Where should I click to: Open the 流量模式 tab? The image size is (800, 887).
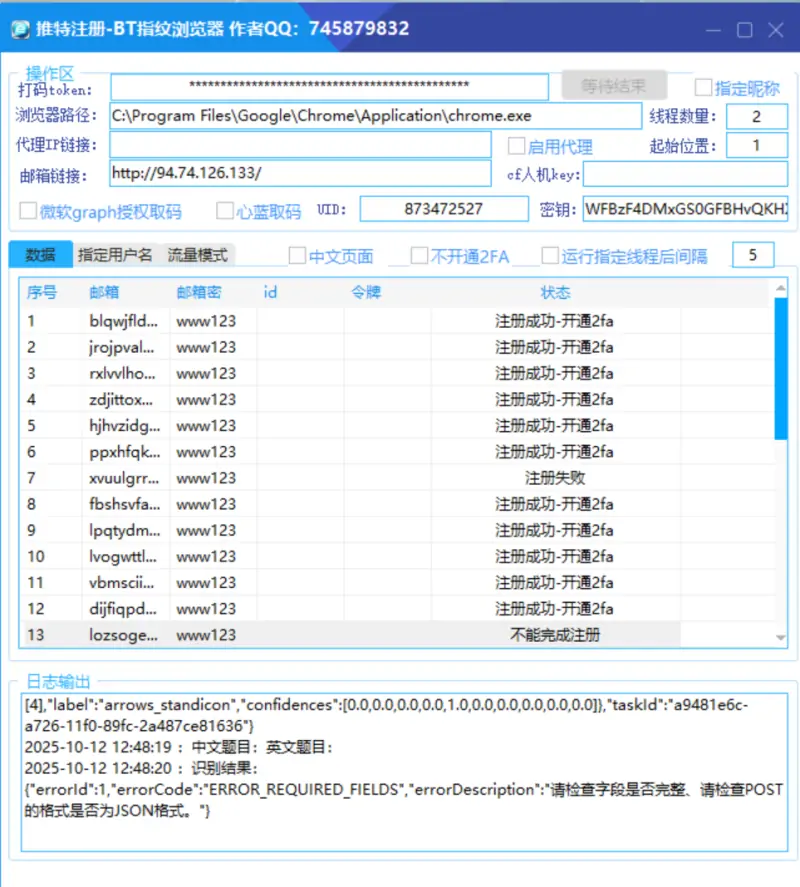coord(197,255)
